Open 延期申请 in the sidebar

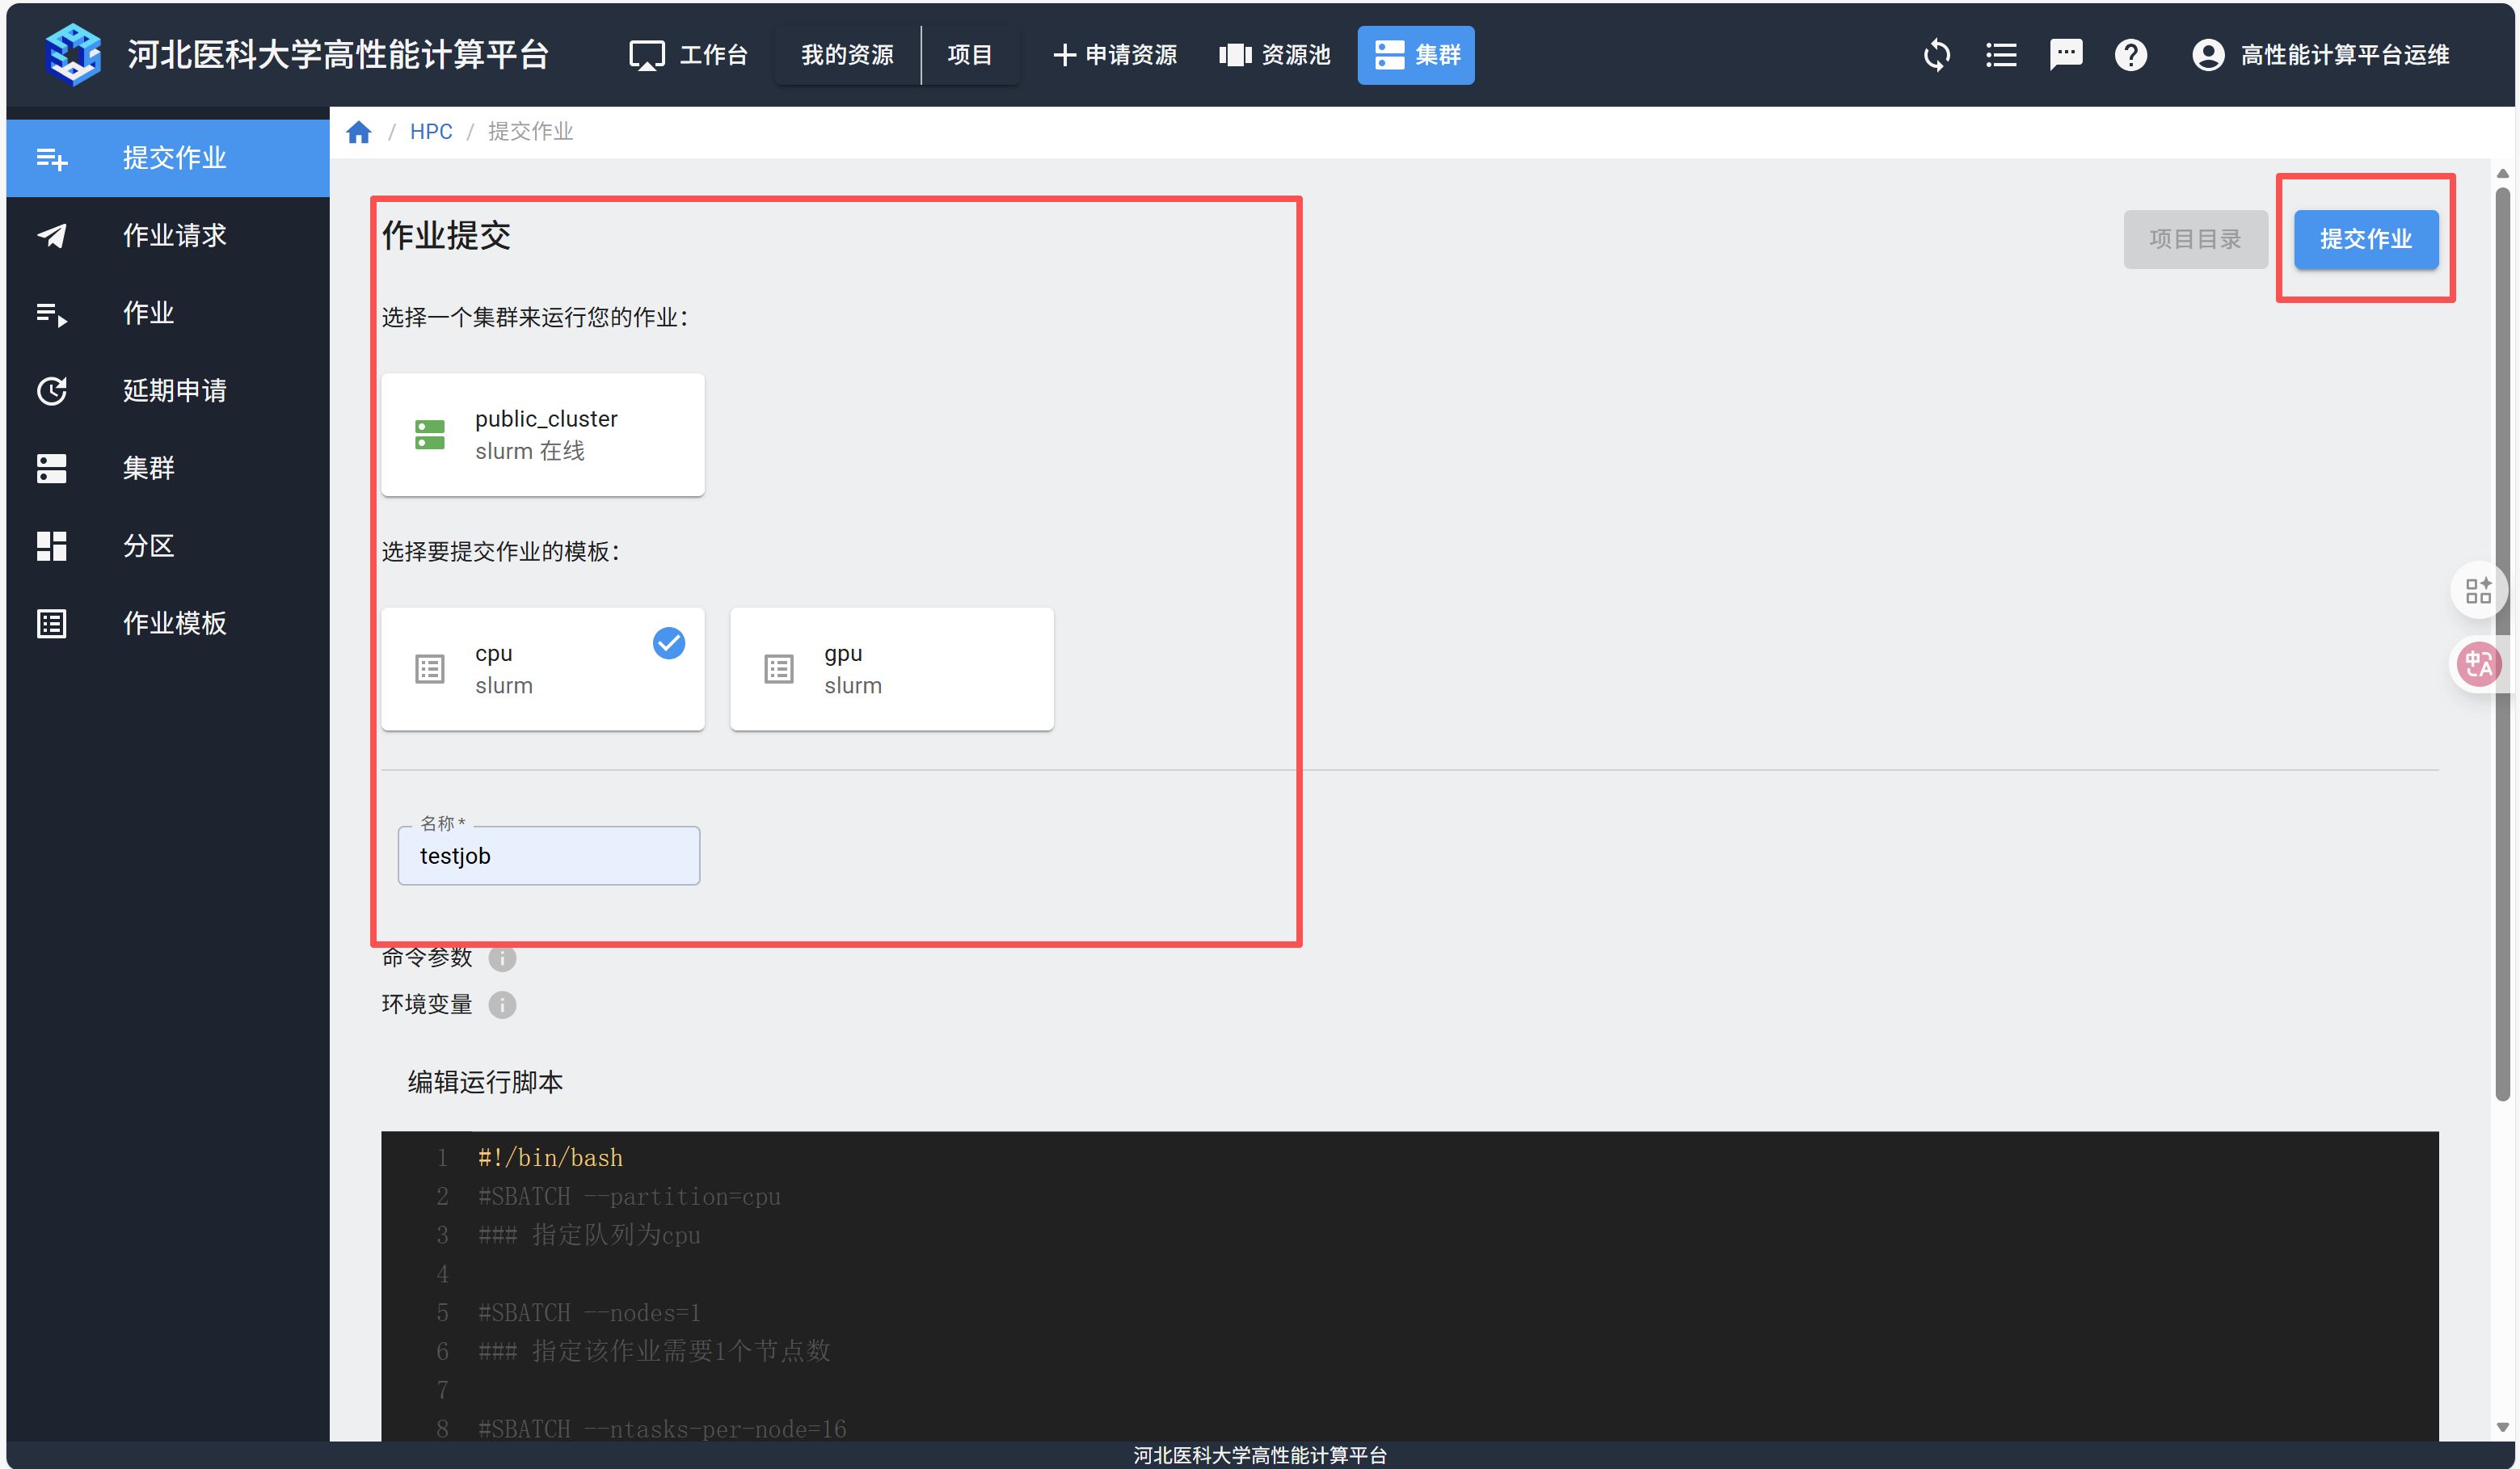click(x=174, y=390)
